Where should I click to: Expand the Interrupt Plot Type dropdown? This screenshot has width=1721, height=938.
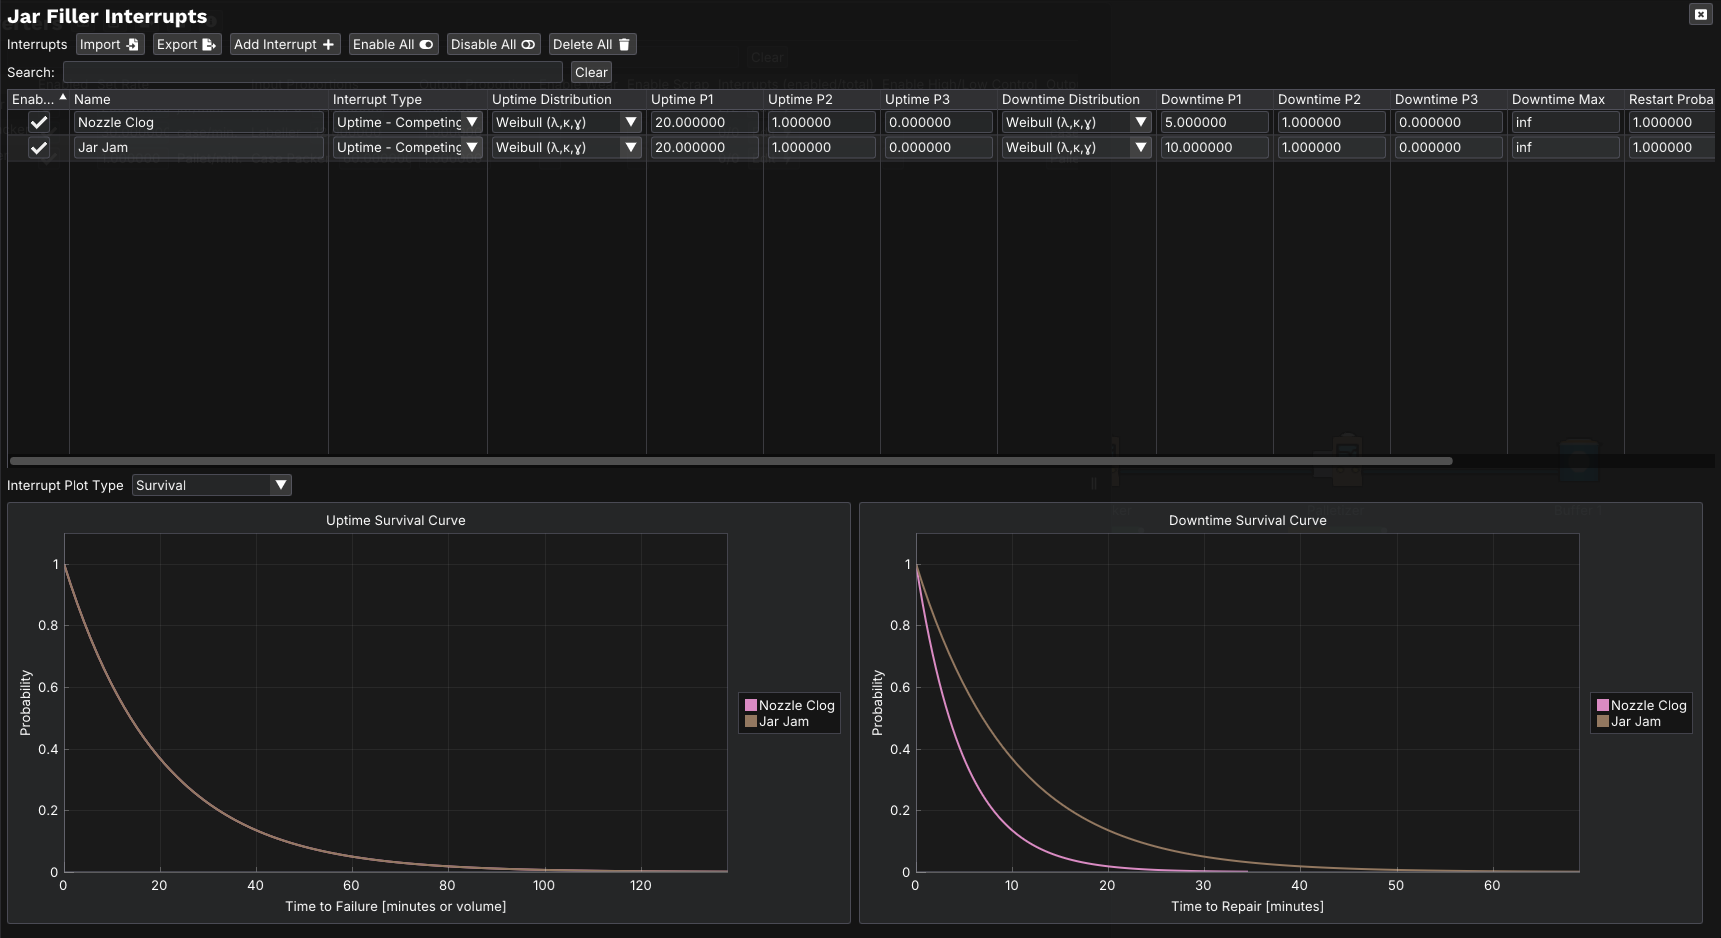[281, 485]
